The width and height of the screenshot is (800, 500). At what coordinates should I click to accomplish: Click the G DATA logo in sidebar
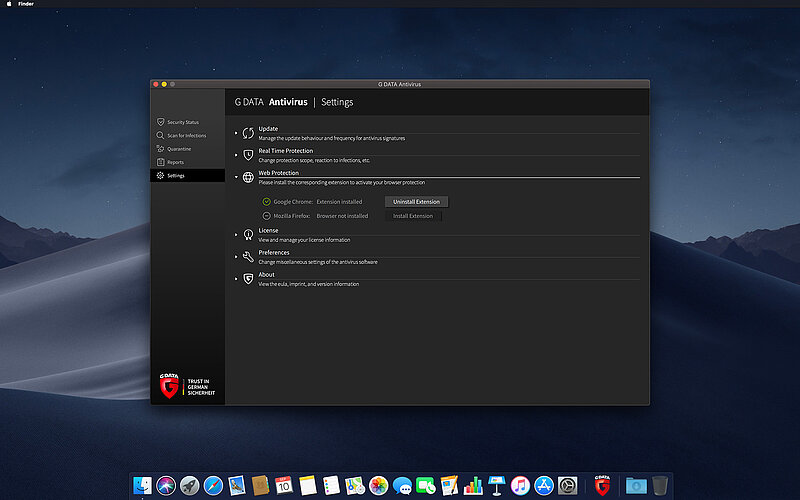coord(169,386)
